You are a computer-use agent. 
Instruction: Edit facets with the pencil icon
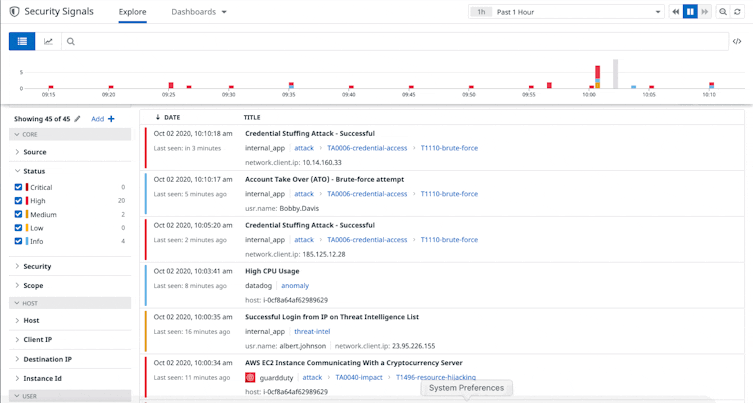pyautogui.click(x=77, y=119)
